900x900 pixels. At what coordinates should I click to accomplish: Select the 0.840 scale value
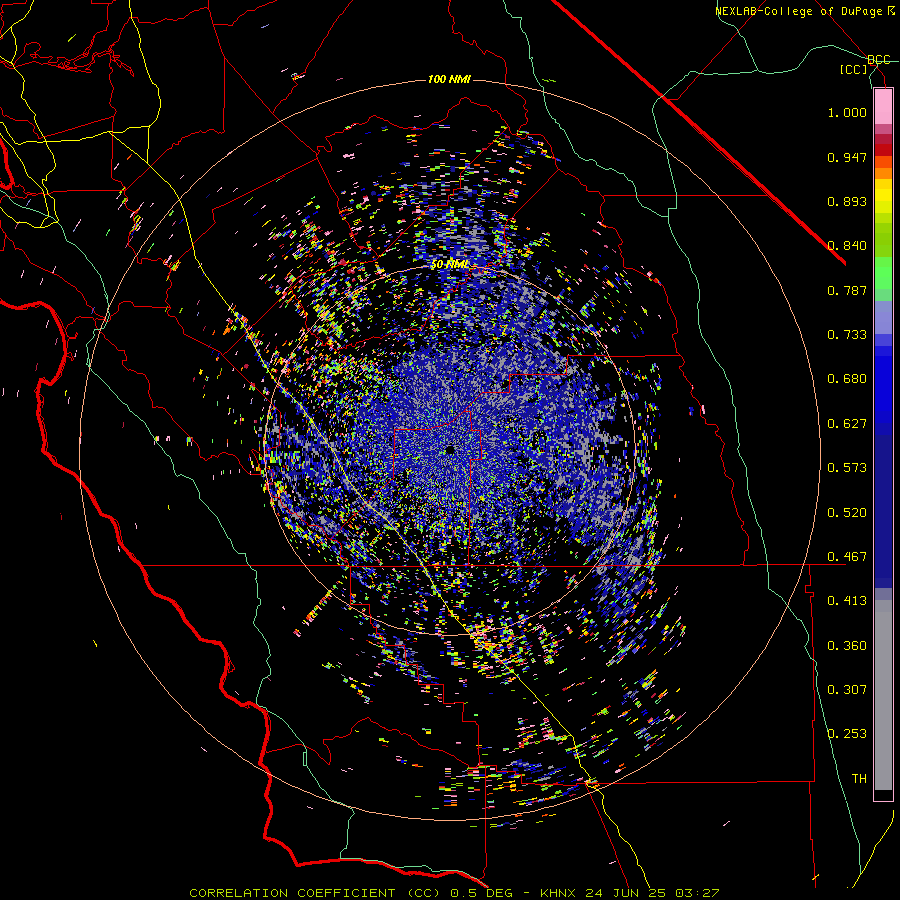click(x=847, y=246)
